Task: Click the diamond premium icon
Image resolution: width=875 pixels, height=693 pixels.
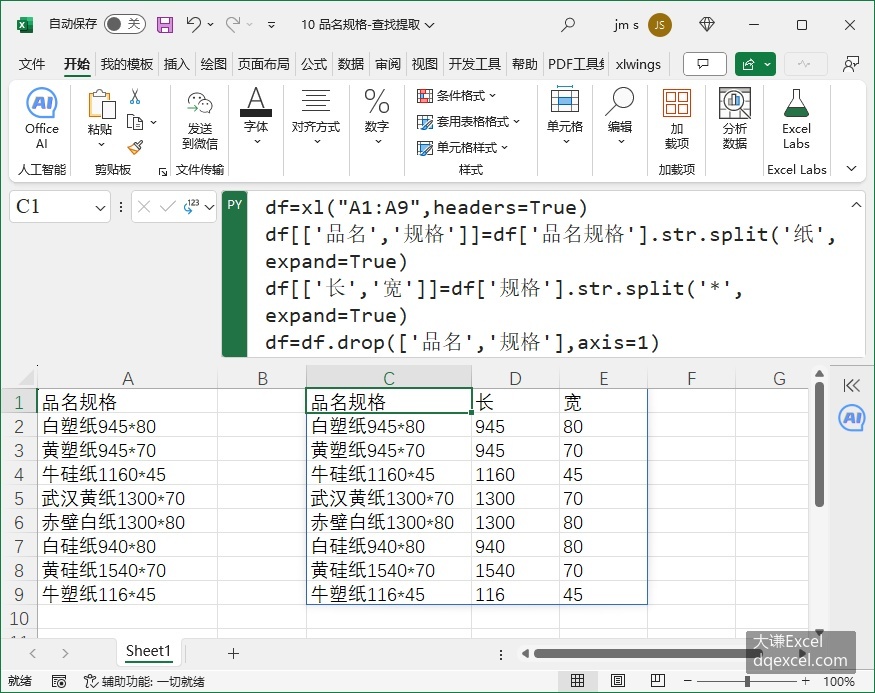Action: 707,25
